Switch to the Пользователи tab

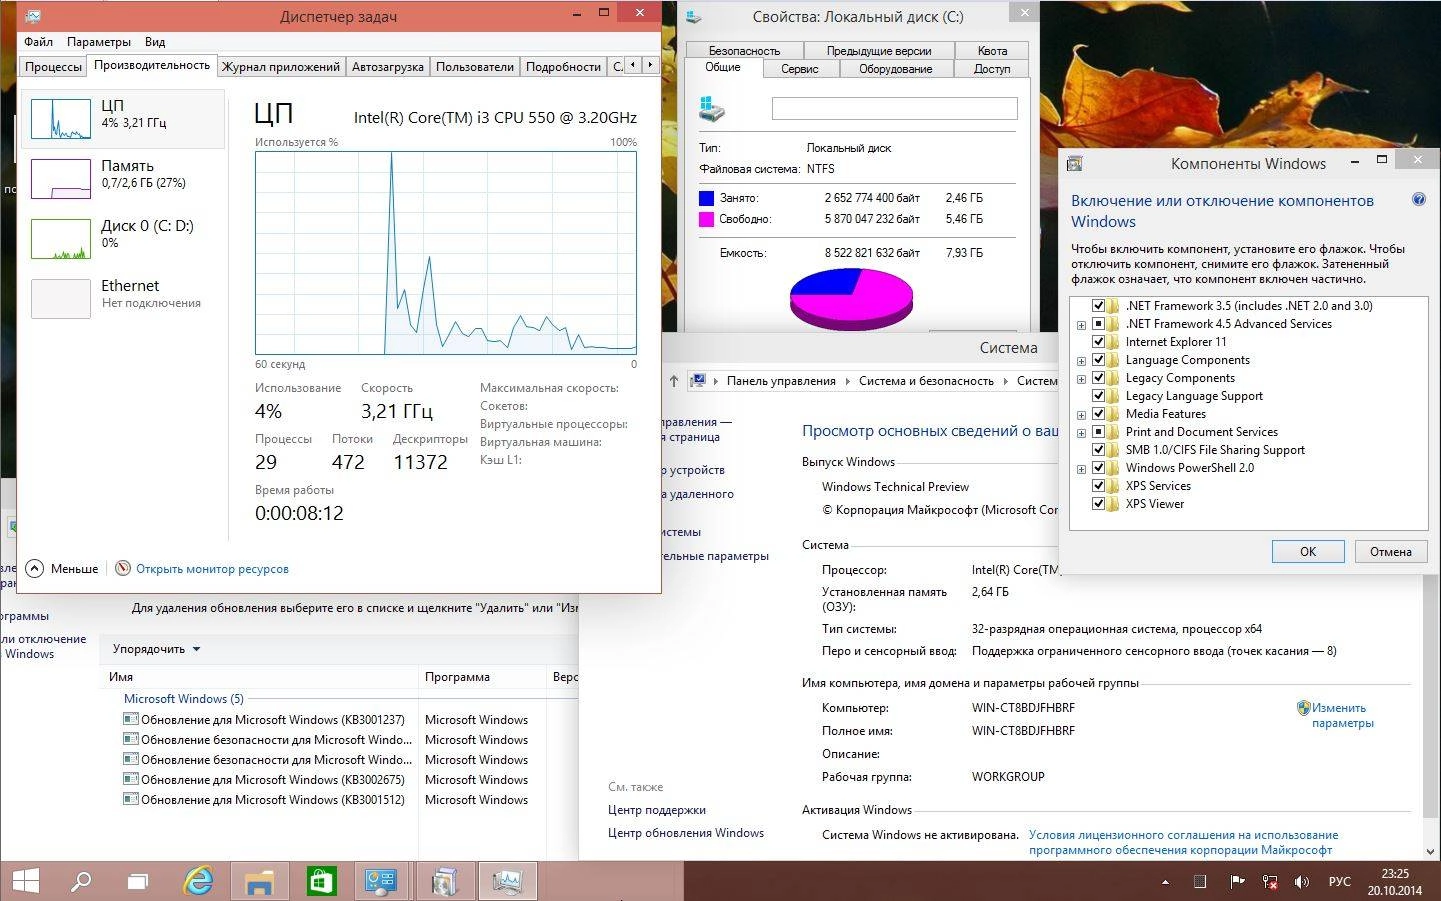475,67
